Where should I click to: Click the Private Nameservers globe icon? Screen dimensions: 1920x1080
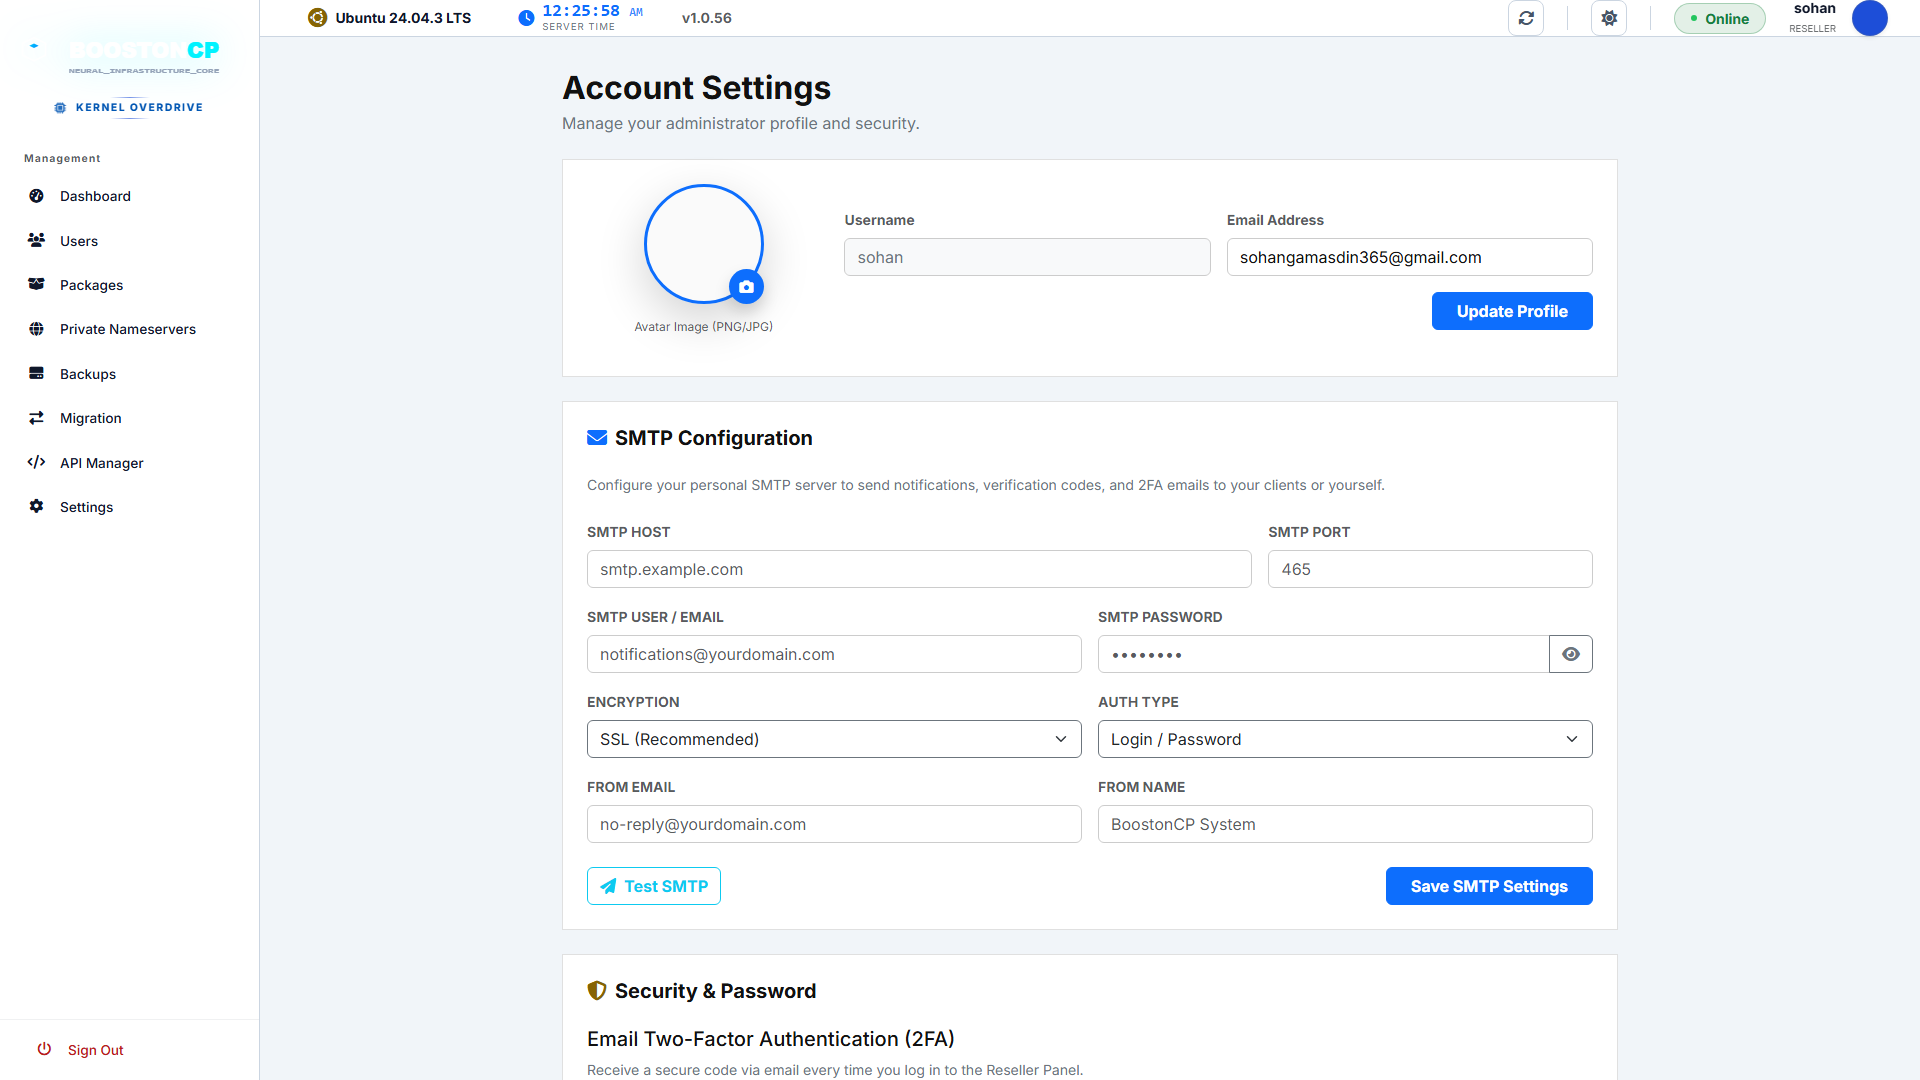37,329
